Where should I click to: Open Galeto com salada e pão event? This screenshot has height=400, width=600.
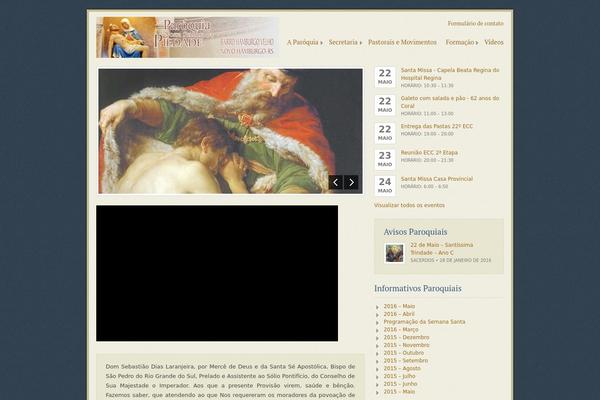click(x=450, y=102)
